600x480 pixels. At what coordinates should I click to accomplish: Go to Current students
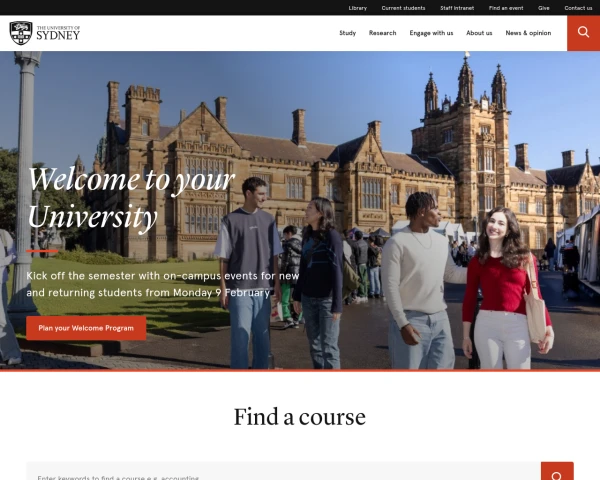(x=403, y=8)
